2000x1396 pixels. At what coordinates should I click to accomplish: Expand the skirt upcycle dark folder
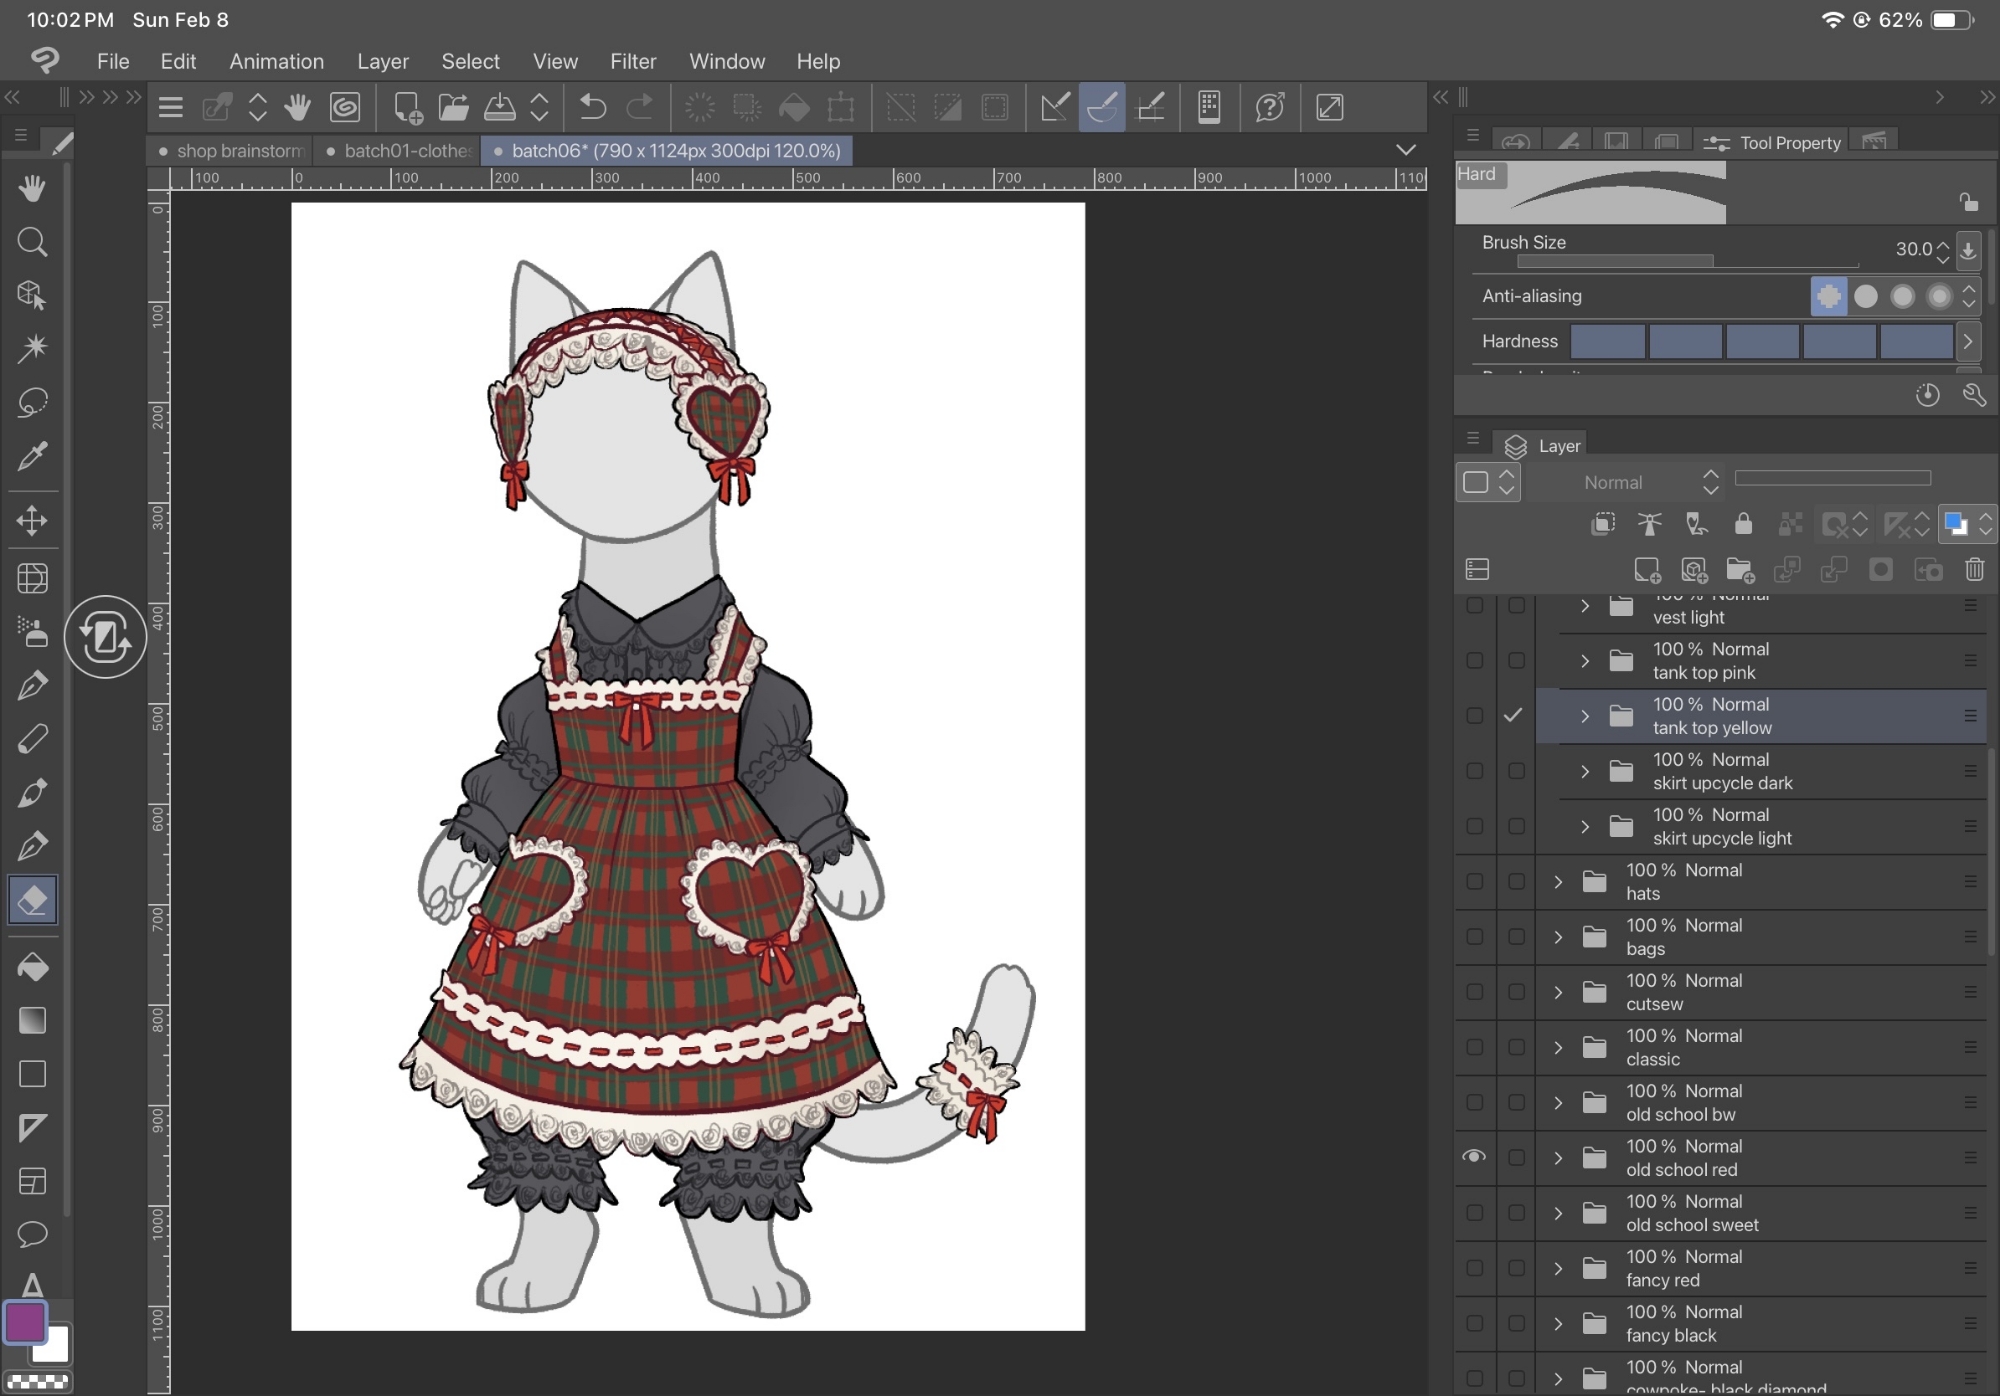1585,771
